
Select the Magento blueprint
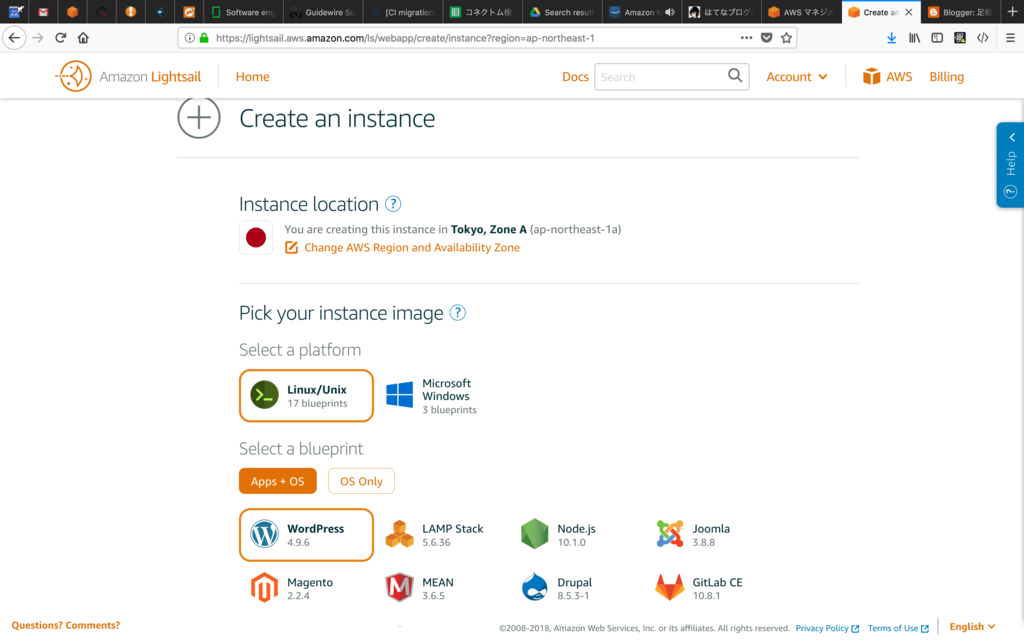click(x=292, y=588)
